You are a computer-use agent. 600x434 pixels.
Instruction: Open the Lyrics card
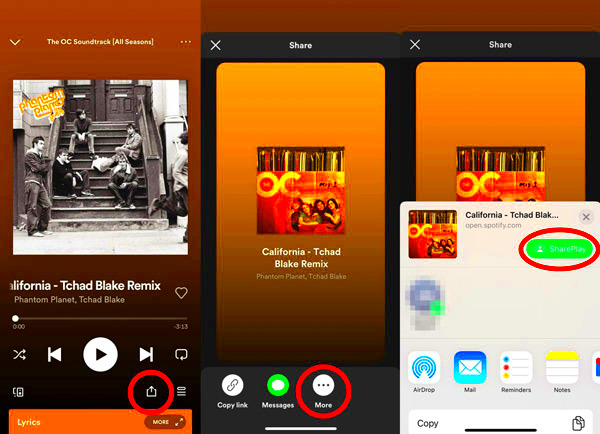point(100,422)
